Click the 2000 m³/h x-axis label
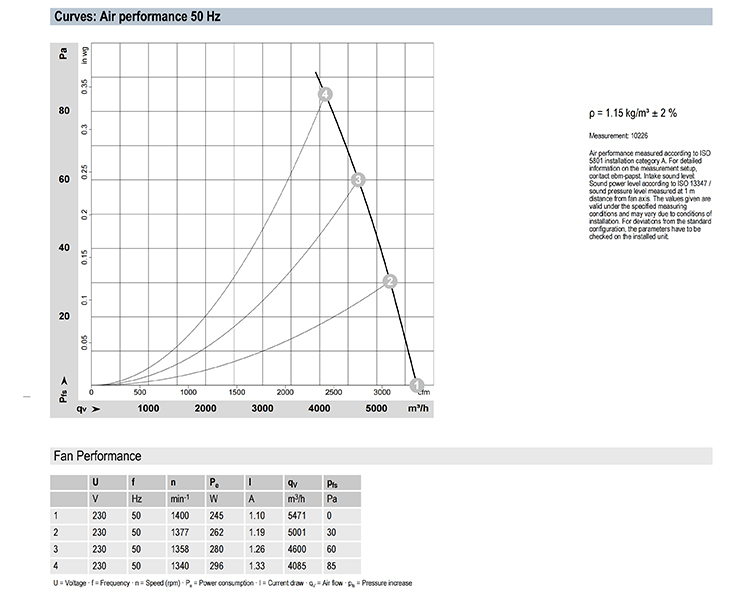The image size is (750, 608). pos(205,409)
